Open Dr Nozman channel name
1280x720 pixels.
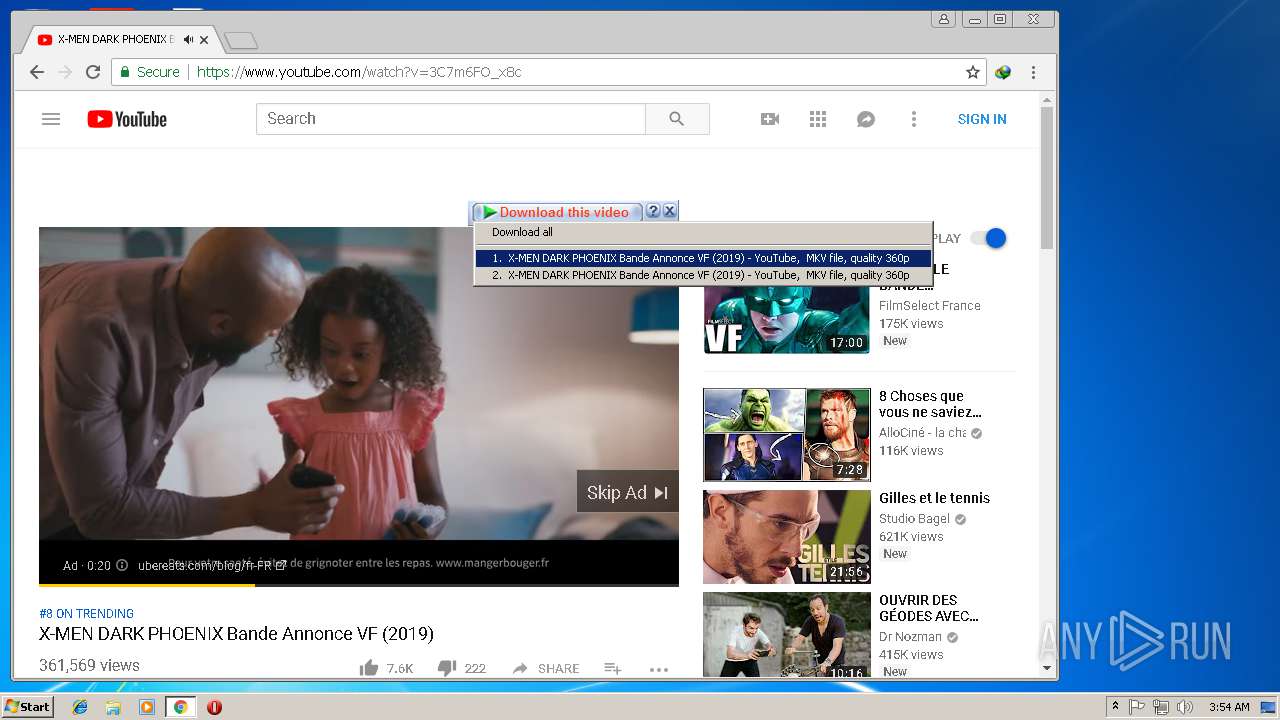(x=910, y=637)
